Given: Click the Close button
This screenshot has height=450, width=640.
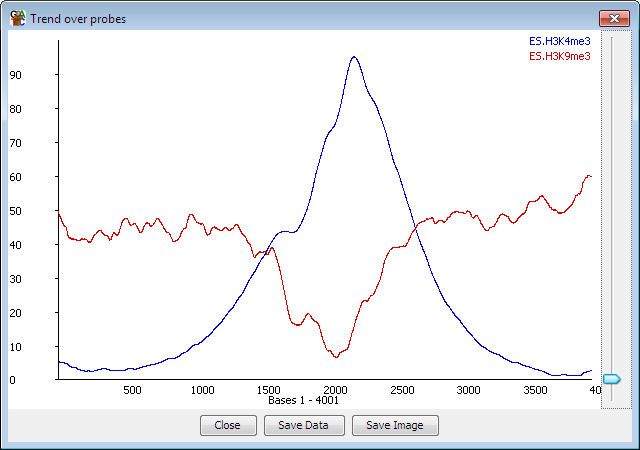Looking at the screenshot, I should coord(228,425).
